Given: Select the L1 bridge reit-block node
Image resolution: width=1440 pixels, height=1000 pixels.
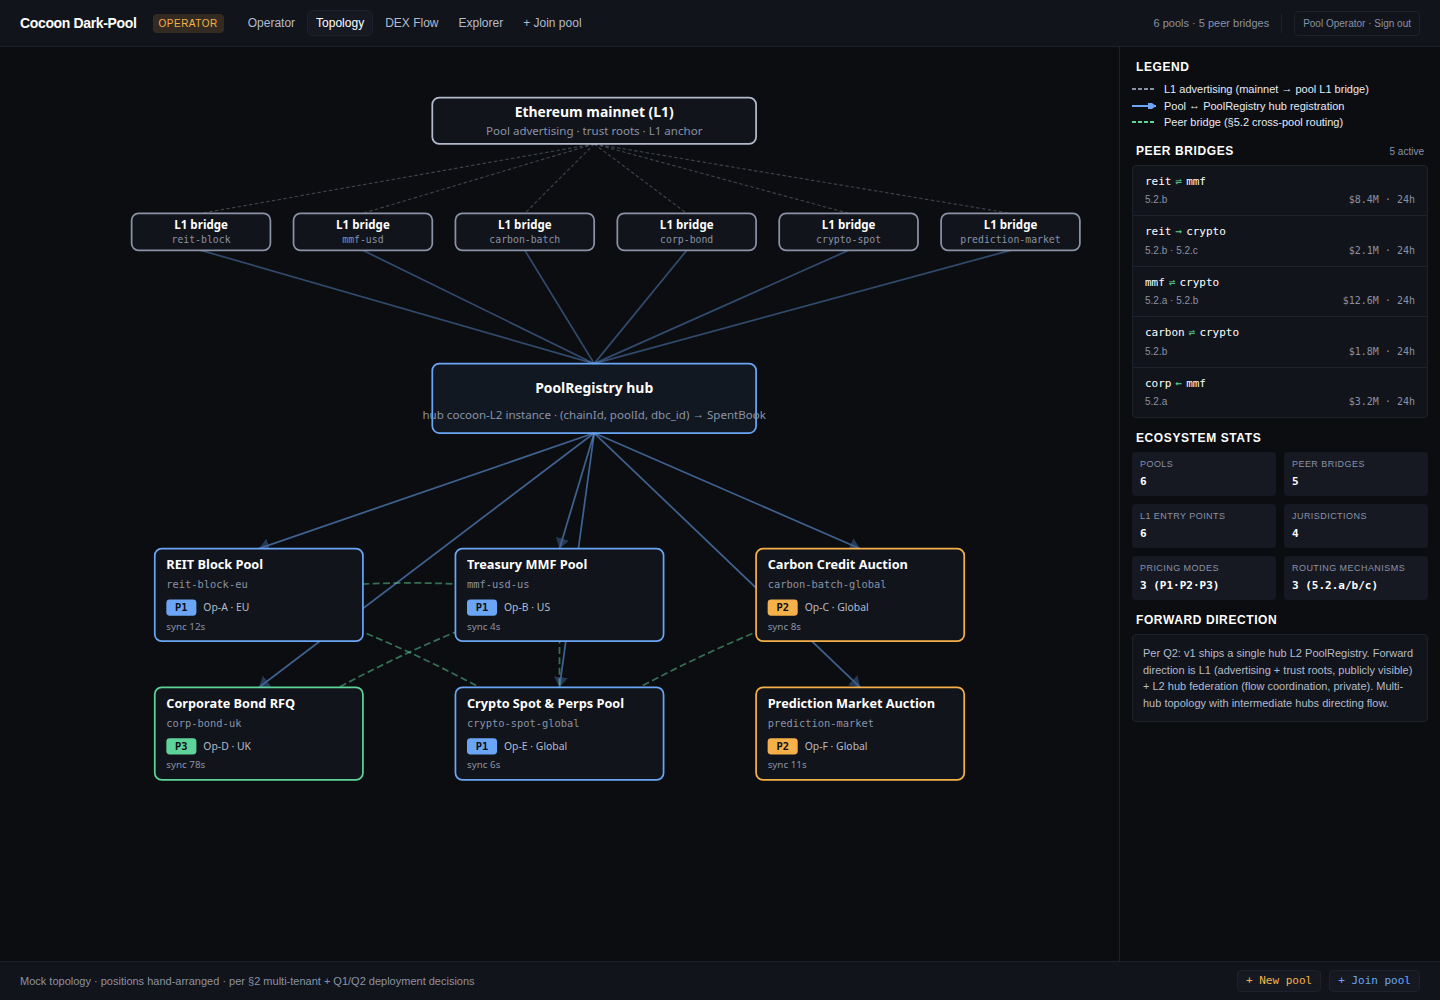Looking at the screenshot, I should pos(201,232).
